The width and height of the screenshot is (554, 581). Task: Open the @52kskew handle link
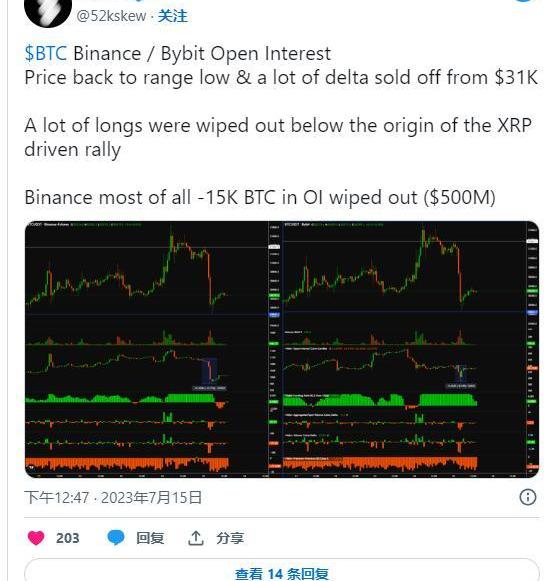coord(111,16)
